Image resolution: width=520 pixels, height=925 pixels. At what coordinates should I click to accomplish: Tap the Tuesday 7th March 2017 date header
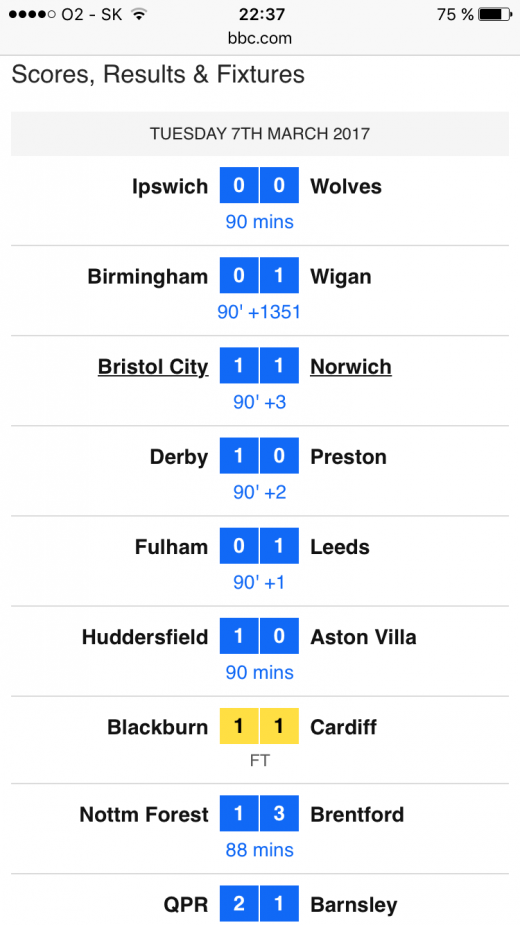click(260, 133)
